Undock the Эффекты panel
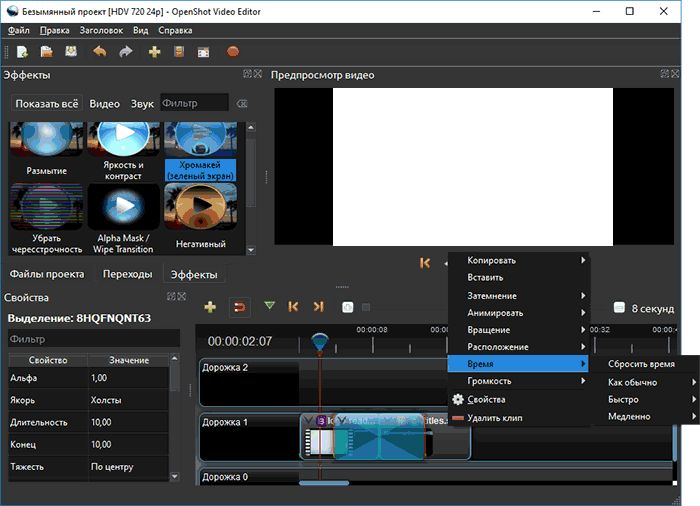 [x=247, y=74]
